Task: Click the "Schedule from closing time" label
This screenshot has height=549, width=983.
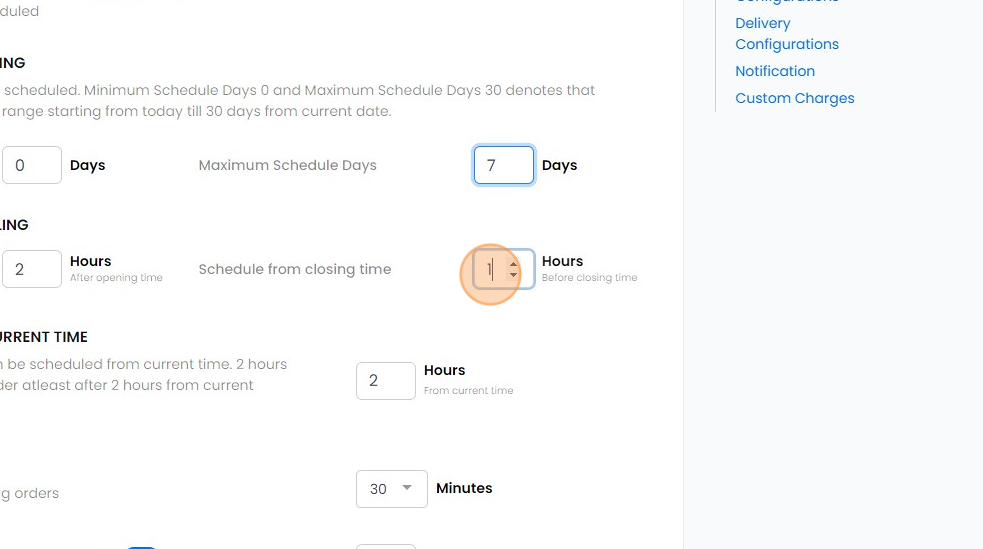Action: pos(294,270)
